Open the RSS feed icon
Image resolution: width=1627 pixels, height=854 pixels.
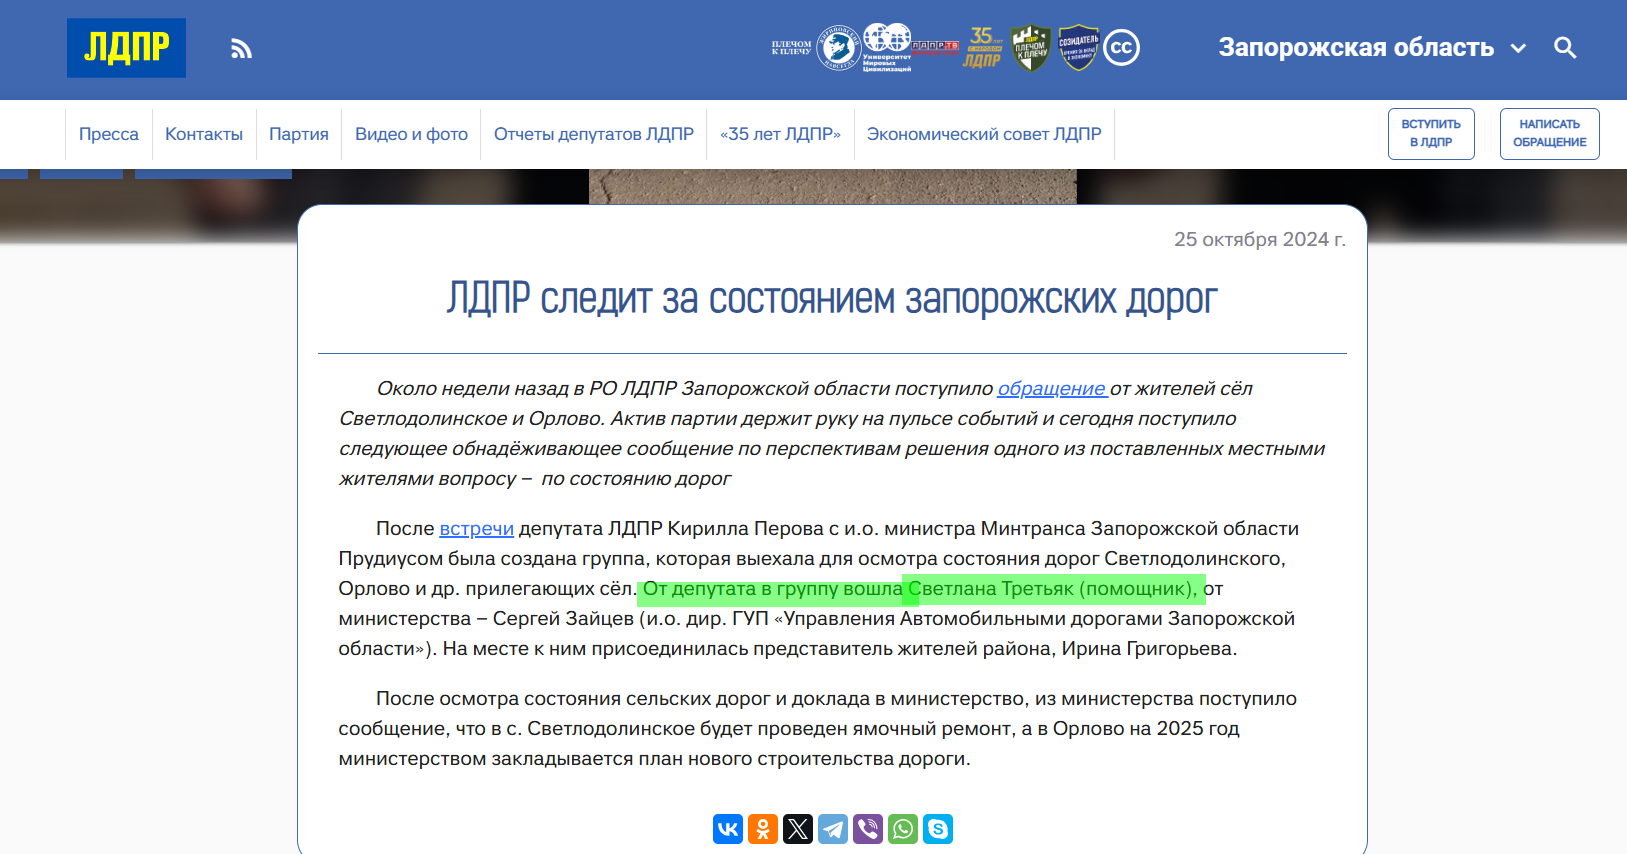click(x=241, y=48)
